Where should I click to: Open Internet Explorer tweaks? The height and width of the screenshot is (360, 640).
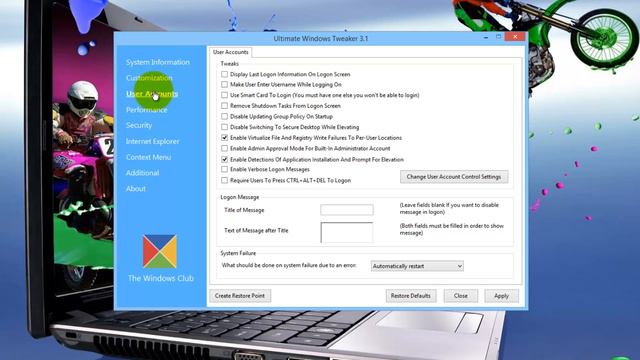(152, 141)
